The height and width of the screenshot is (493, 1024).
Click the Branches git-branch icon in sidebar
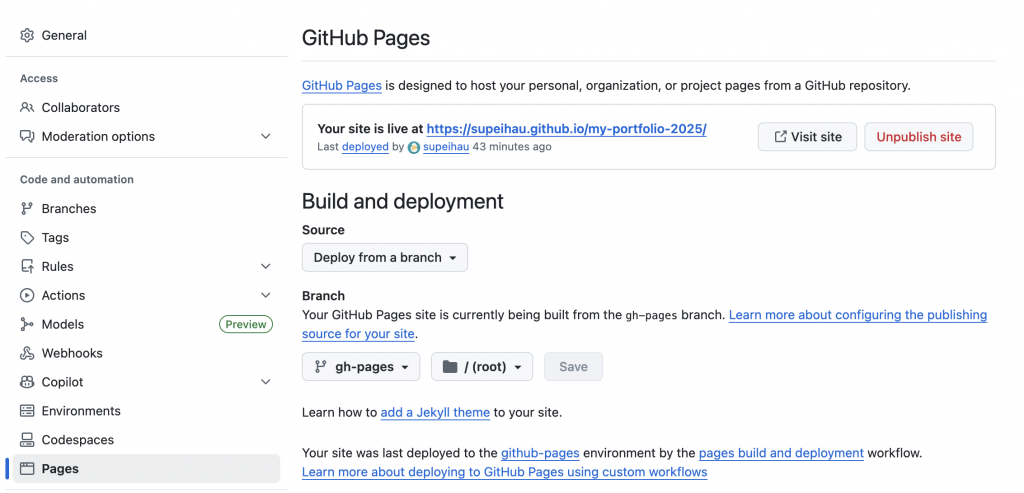coord(27,209)
